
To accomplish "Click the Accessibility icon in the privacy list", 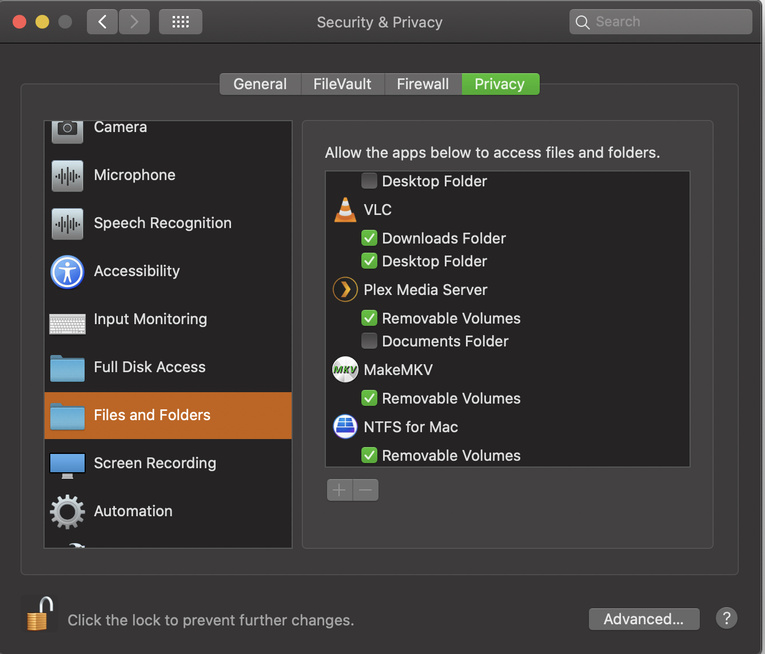I will (x=67, y=271).
